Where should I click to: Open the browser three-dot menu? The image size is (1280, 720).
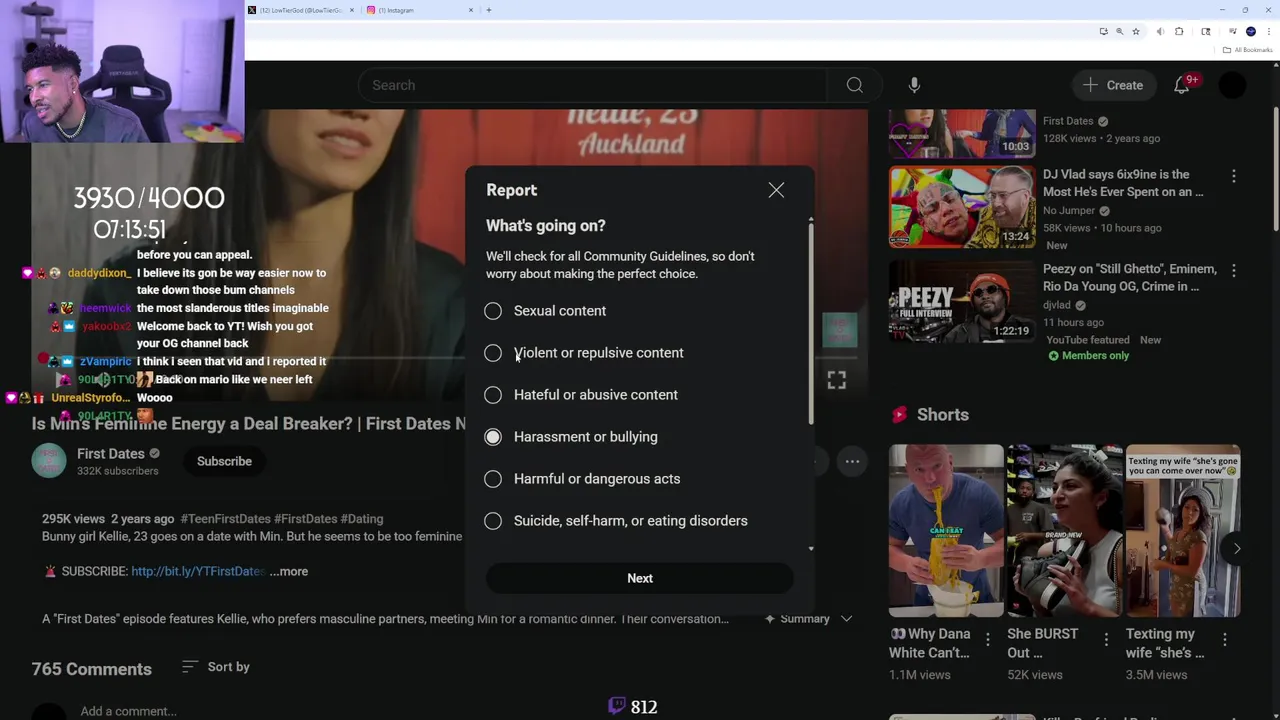pyautogui.click(x=1267, y=32)
